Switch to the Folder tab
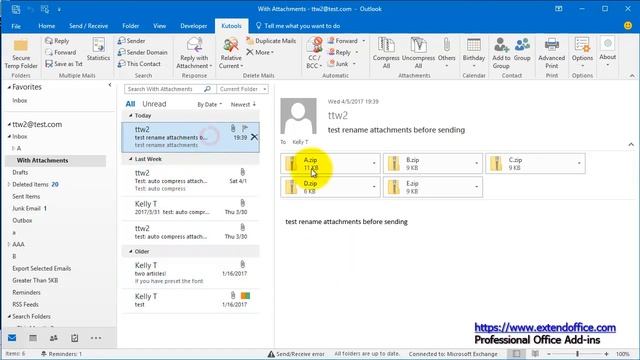Viewport: 640px width, 360px height. point(131,26)
